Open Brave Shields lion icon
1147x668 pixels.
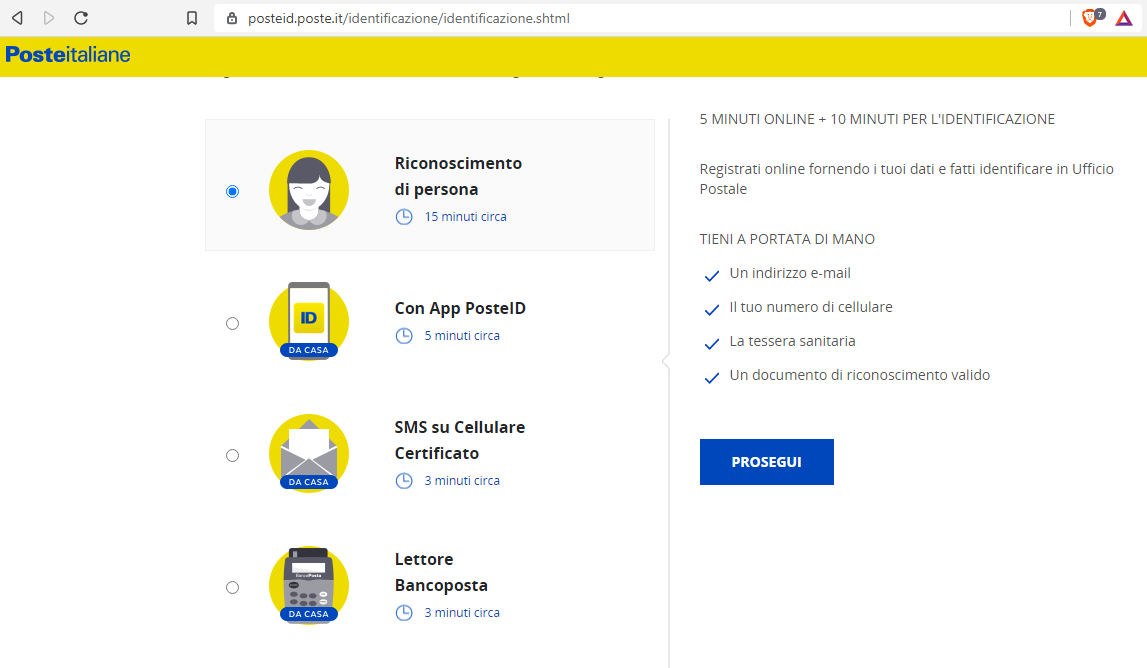click(x=1089, y=18)
